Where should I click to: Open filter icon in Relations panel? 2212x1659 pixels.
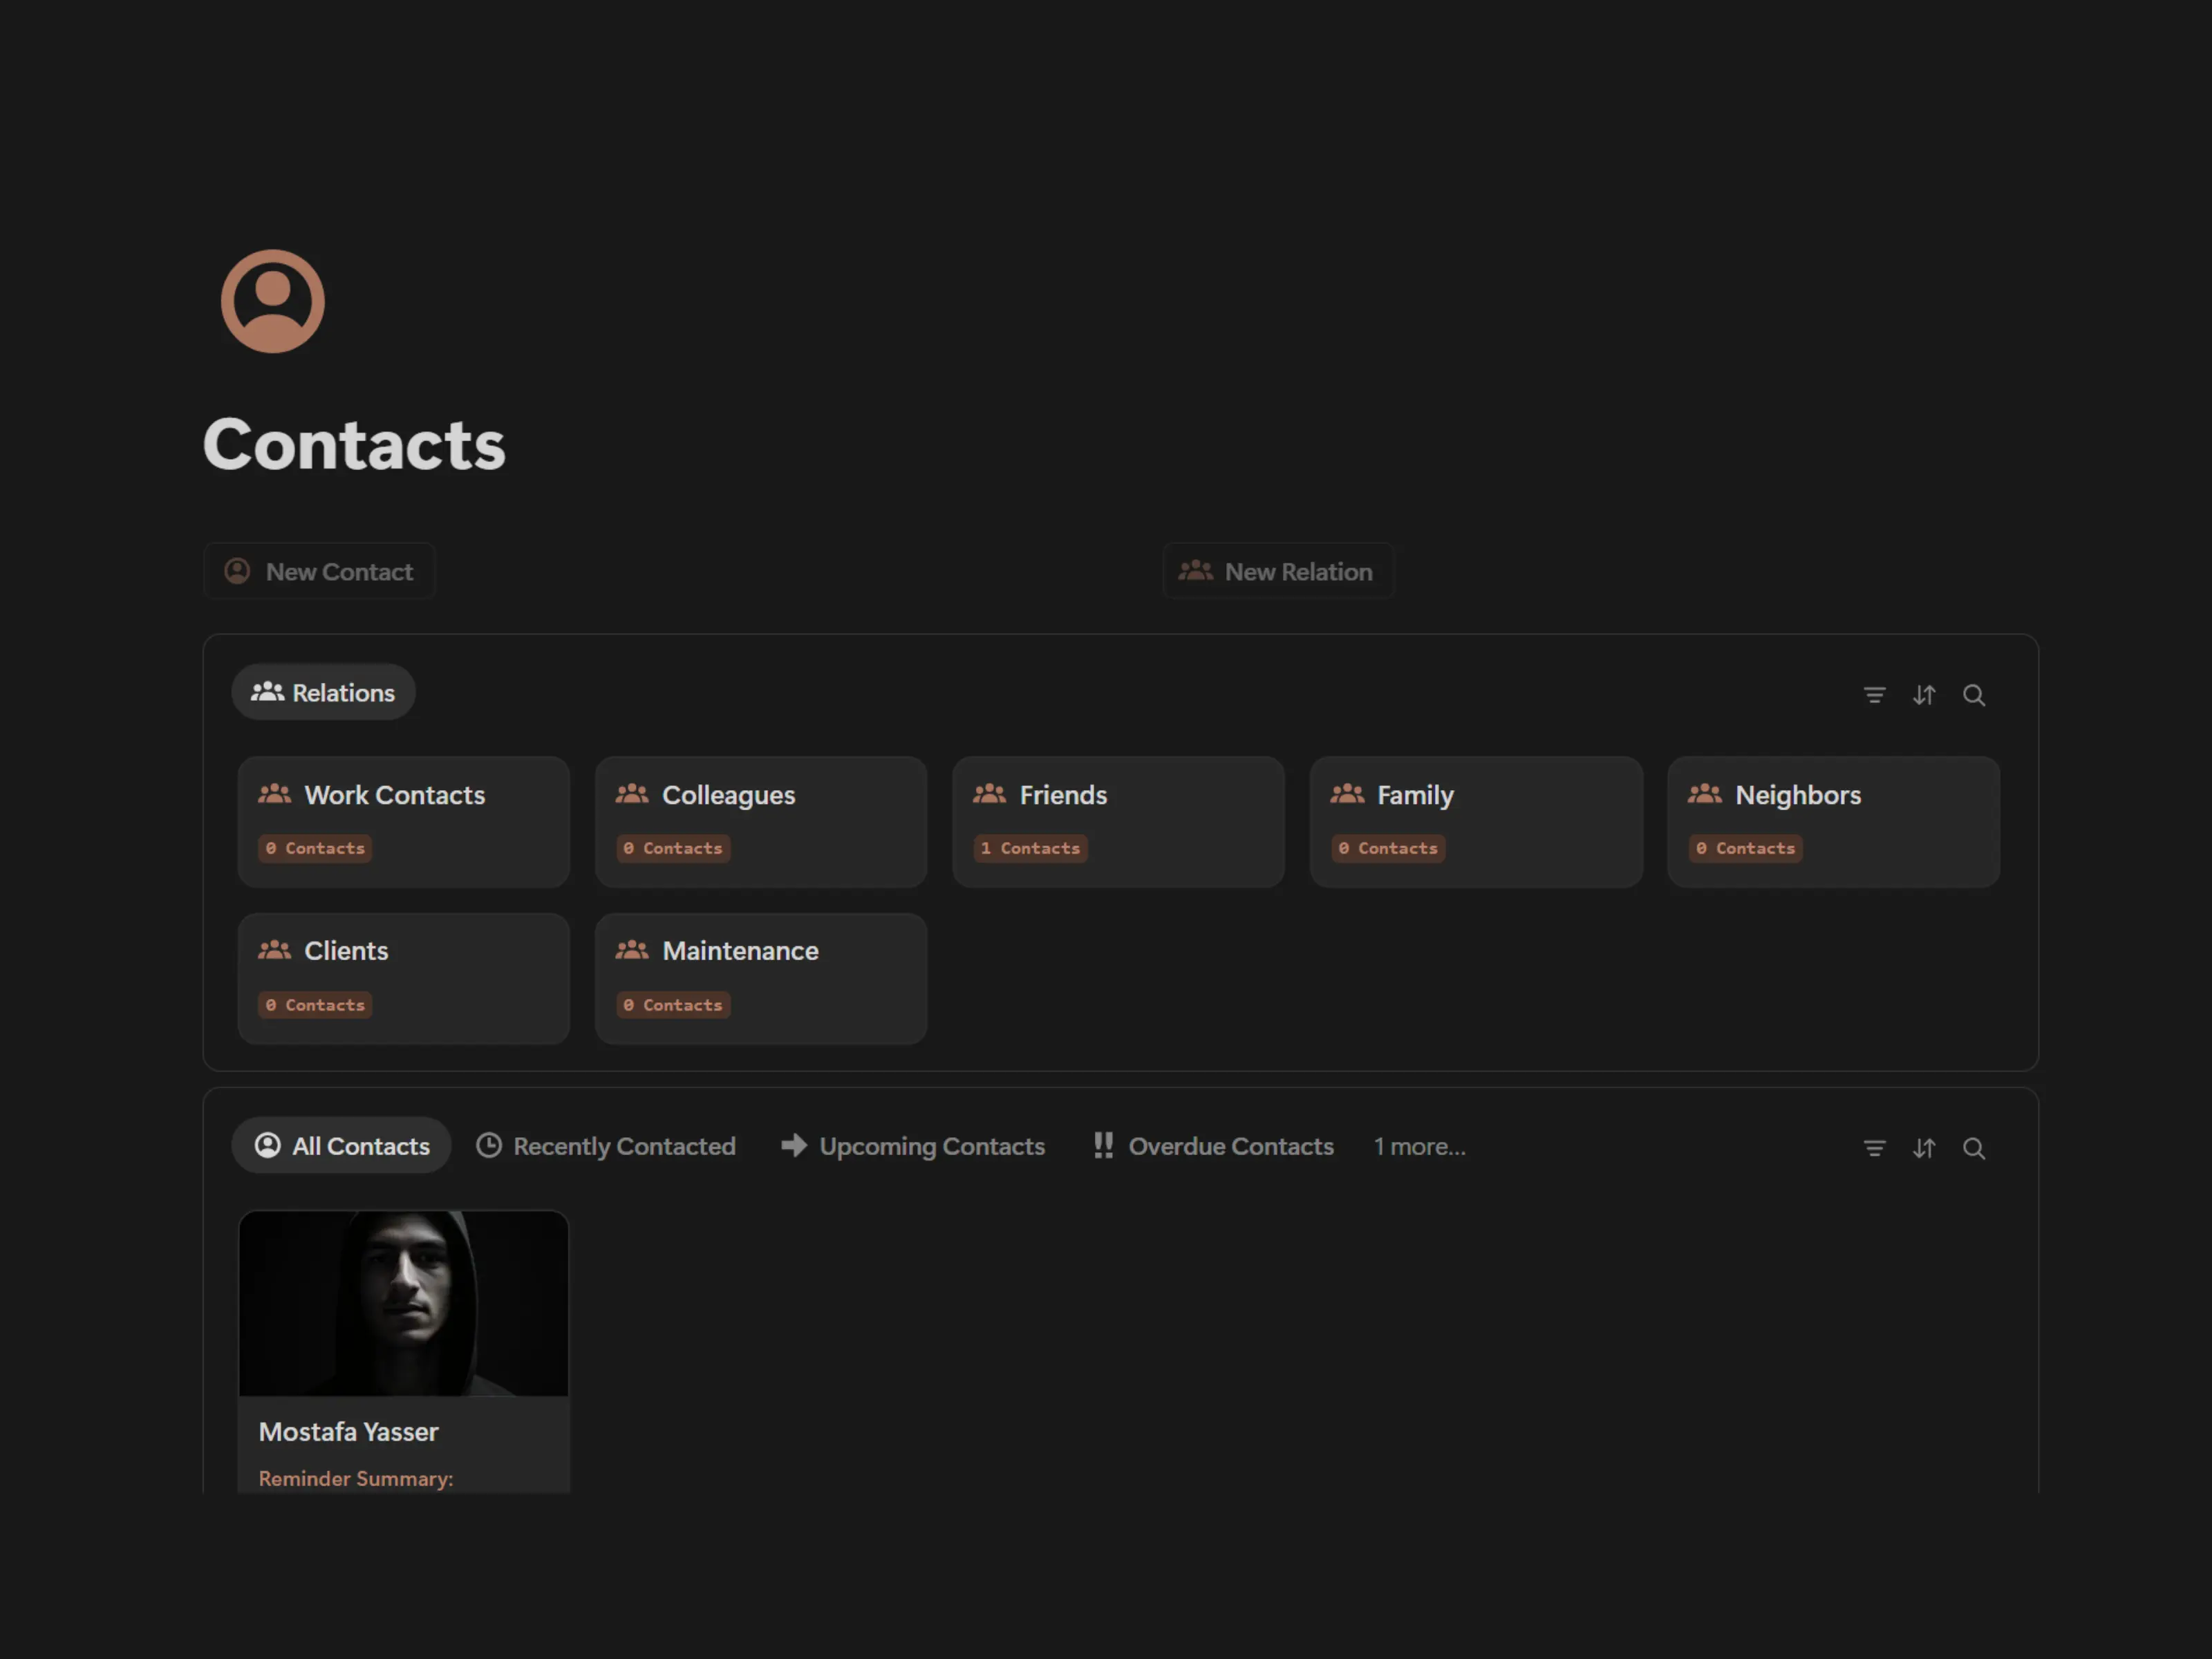tap(1874, 695)
